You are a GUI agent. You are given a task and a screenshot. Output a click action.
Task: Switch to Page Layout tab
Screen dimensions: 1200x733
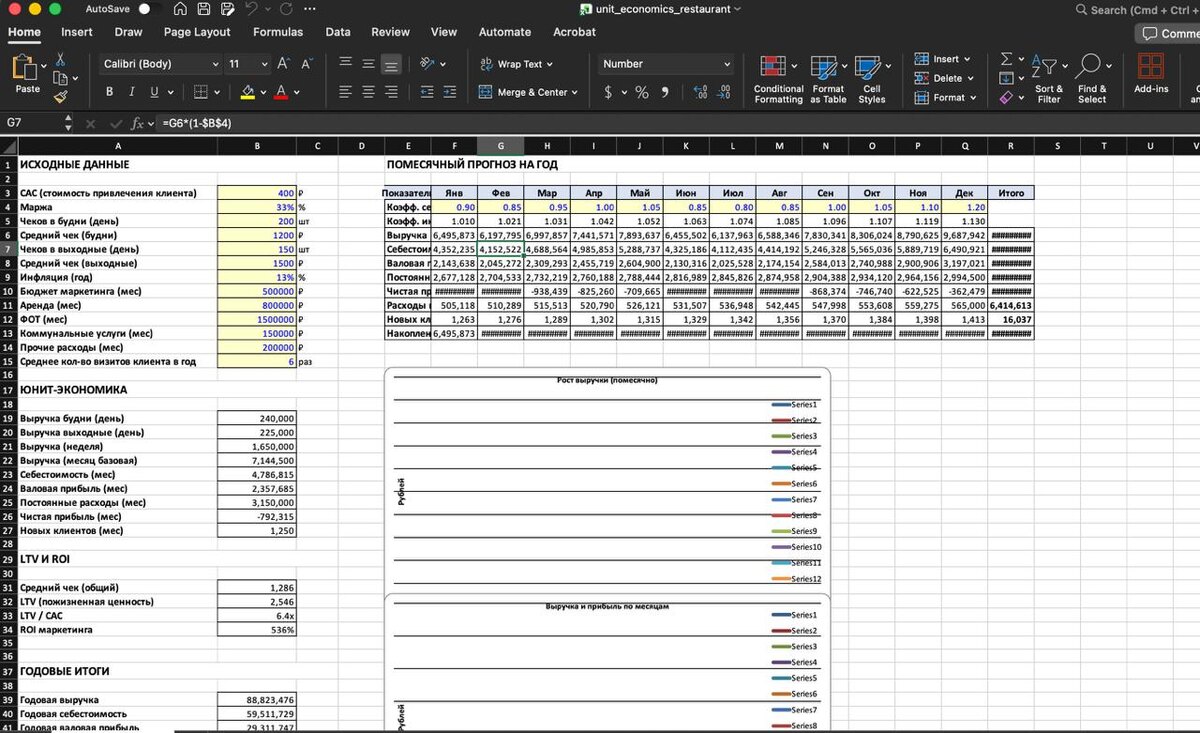pyautogui.click(x=197, y=32)
